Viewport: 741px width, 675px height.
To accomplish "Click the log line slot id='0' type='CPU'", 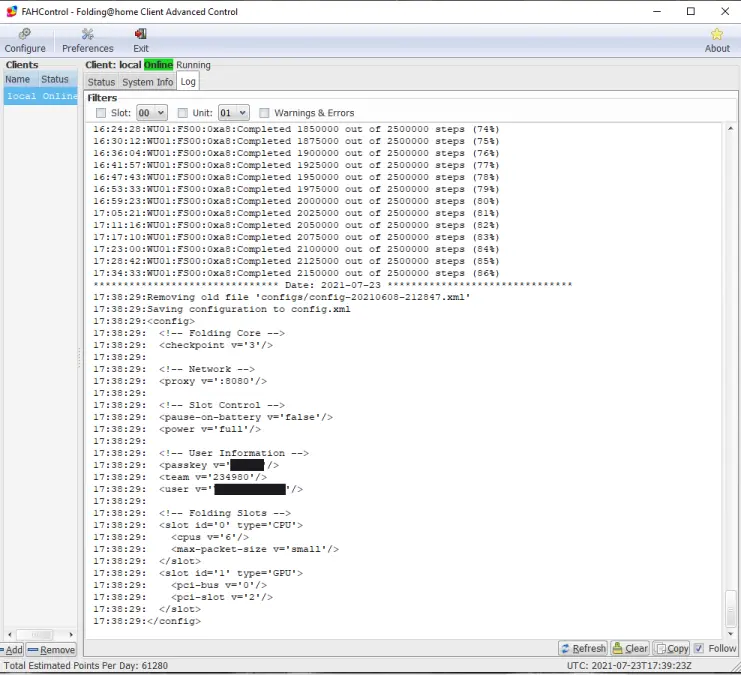I will tap(198, 525).
